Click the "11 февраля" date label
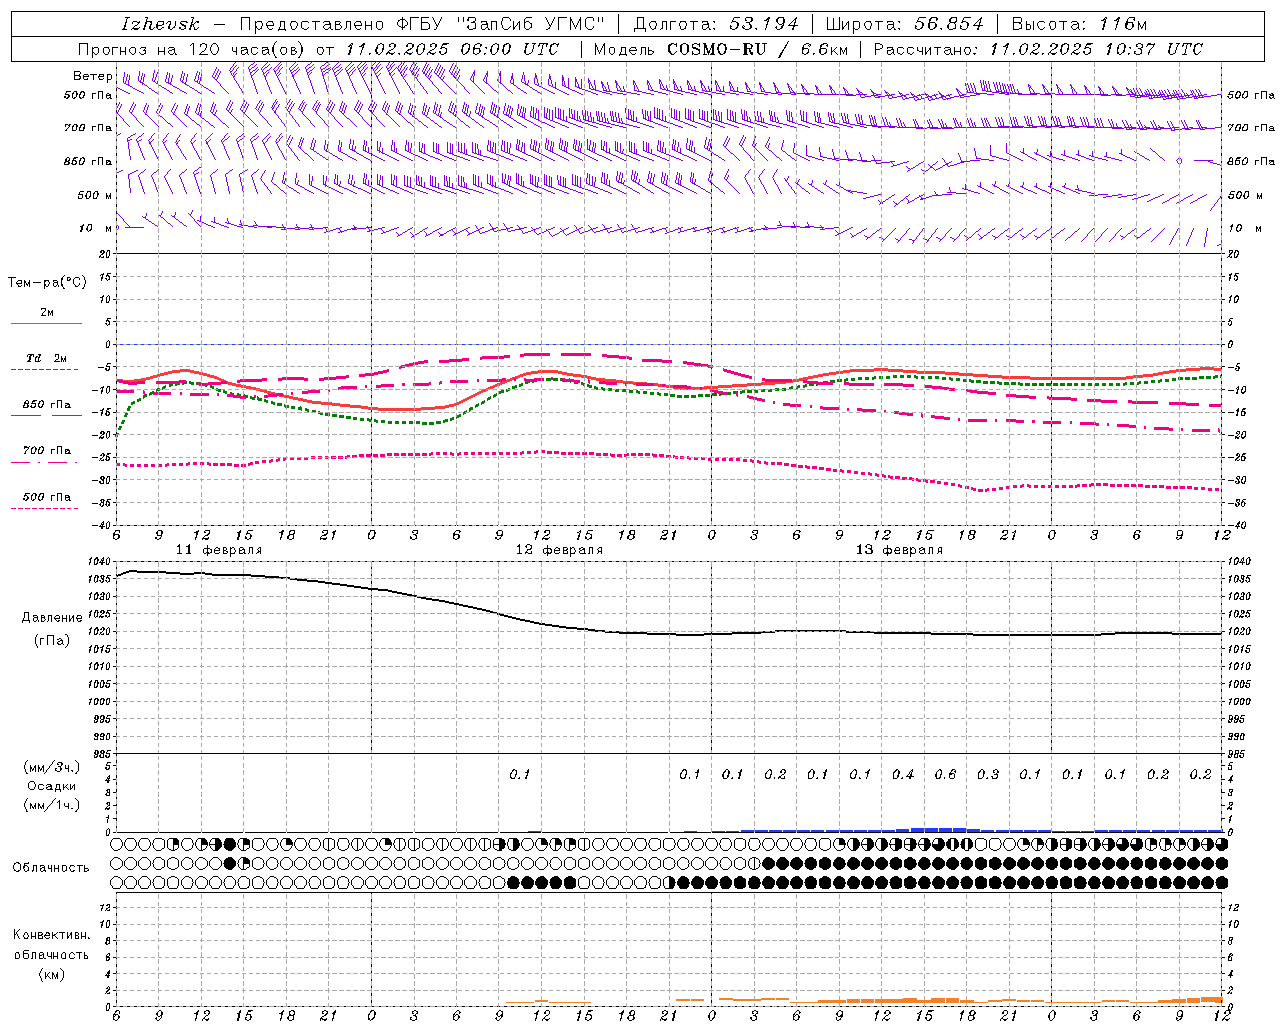The width and height of the screenshot is (1280, 1024). click(x=219, y=550)
